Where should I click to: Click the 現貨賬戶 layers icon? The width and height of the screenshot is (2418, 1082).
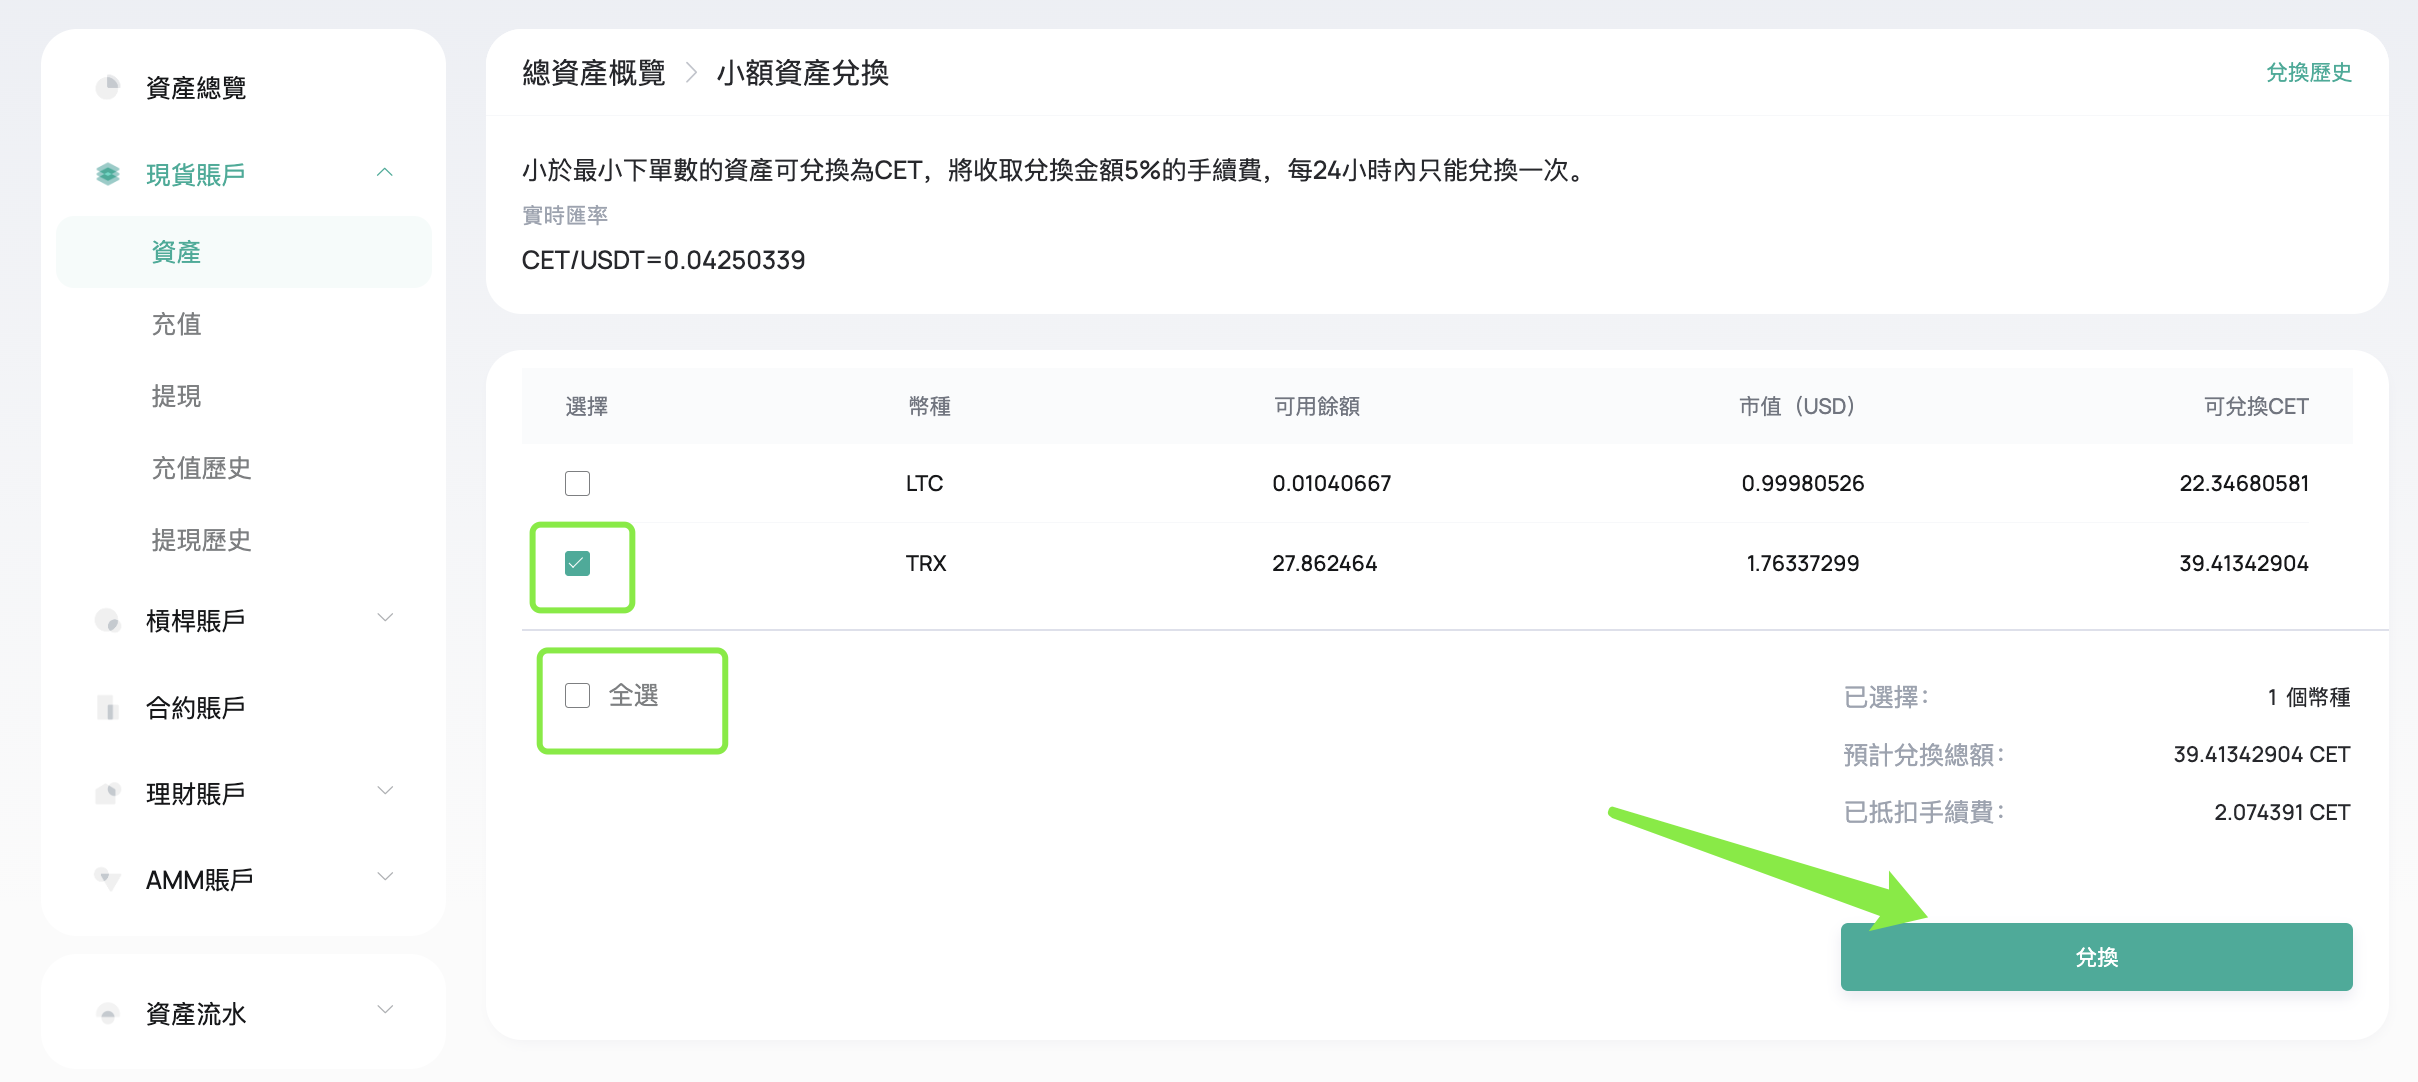coord(108,174)
